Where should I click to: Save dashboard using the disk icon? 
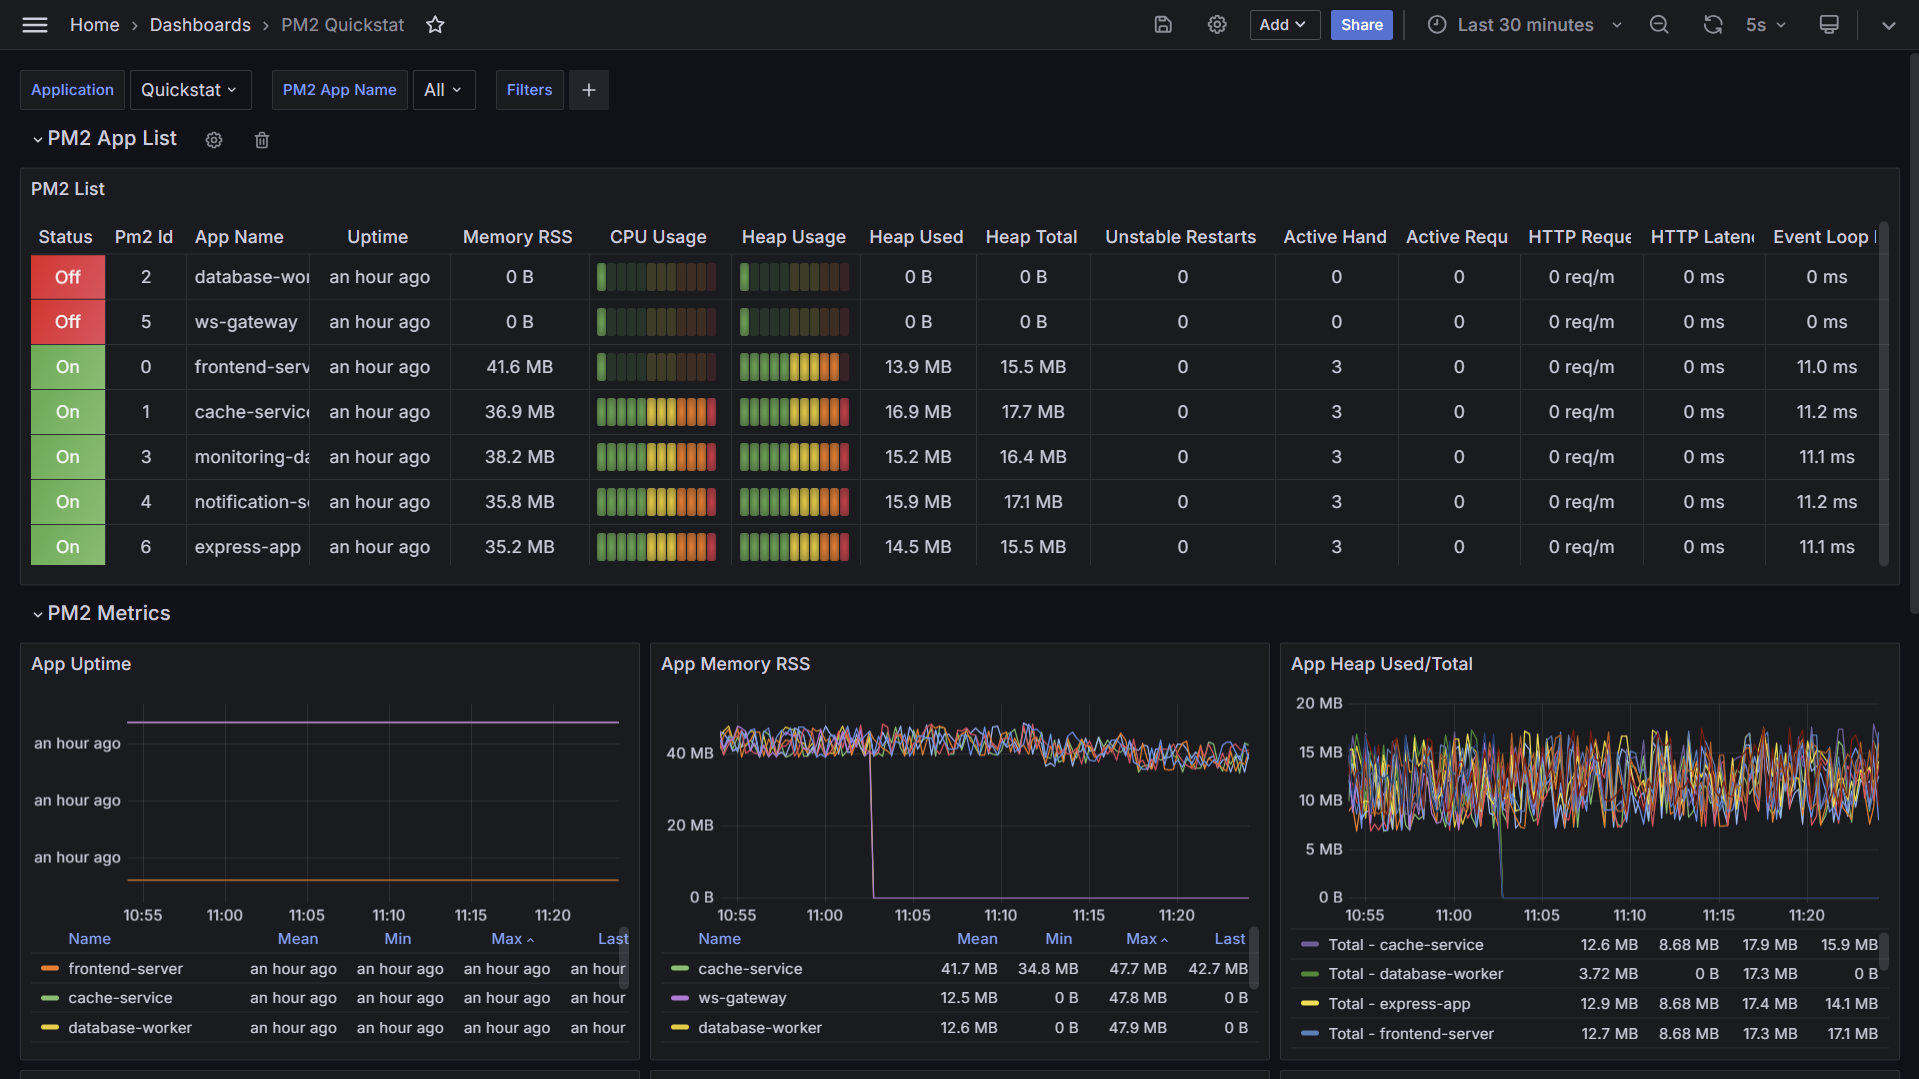(1163, 25)
